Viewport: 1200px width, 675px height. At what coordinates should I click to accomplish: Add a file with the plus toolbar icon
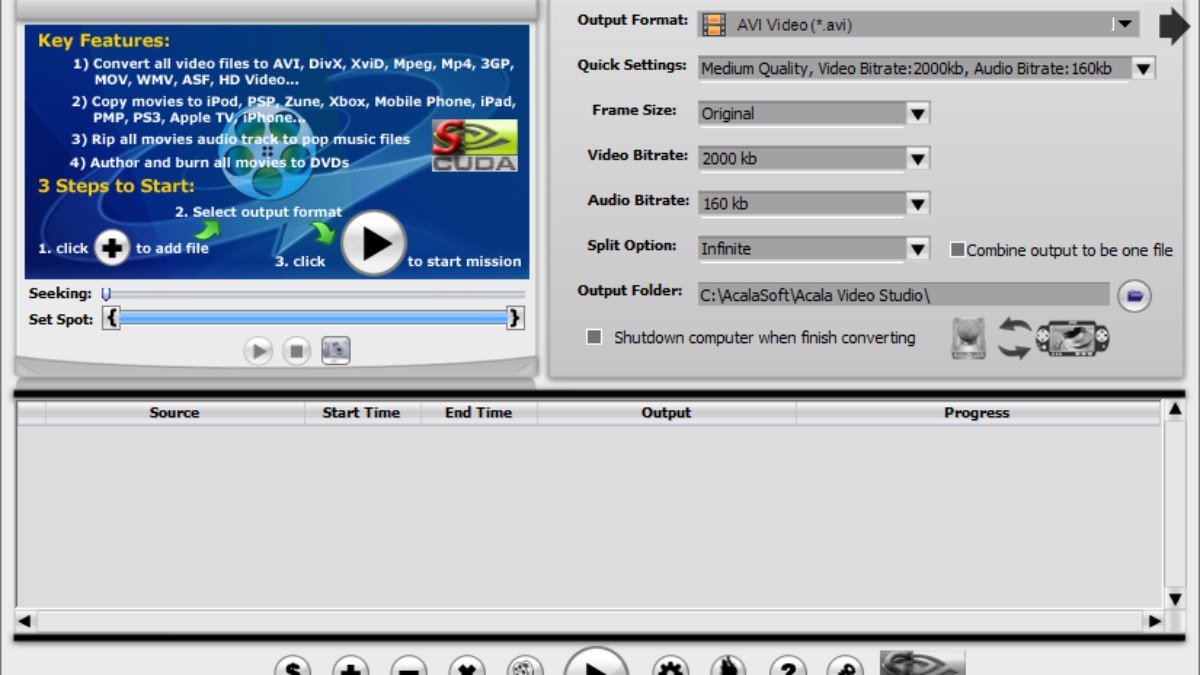coord(350,665)
